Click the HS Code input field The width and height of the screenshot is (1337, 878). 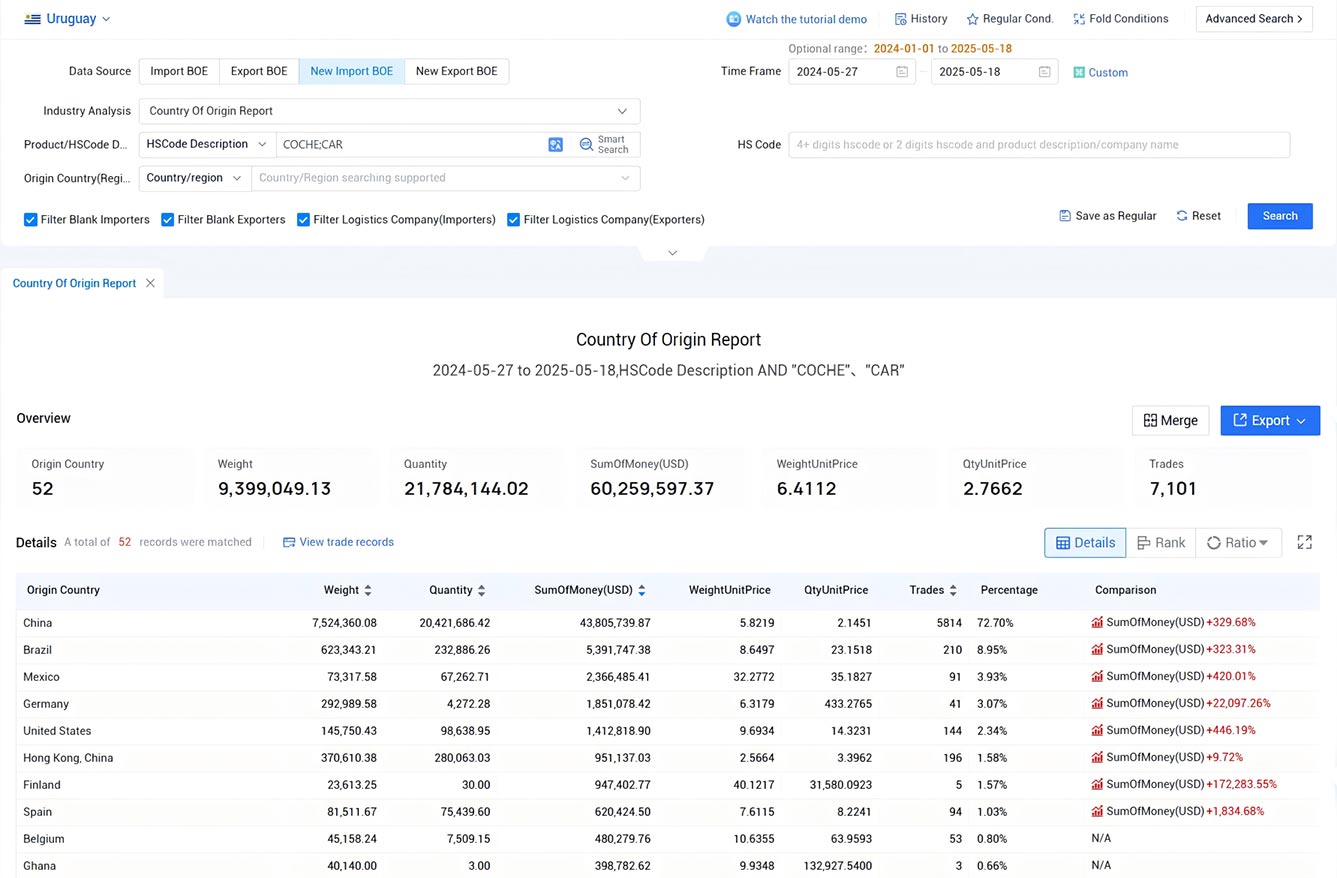click(1039, 145)
